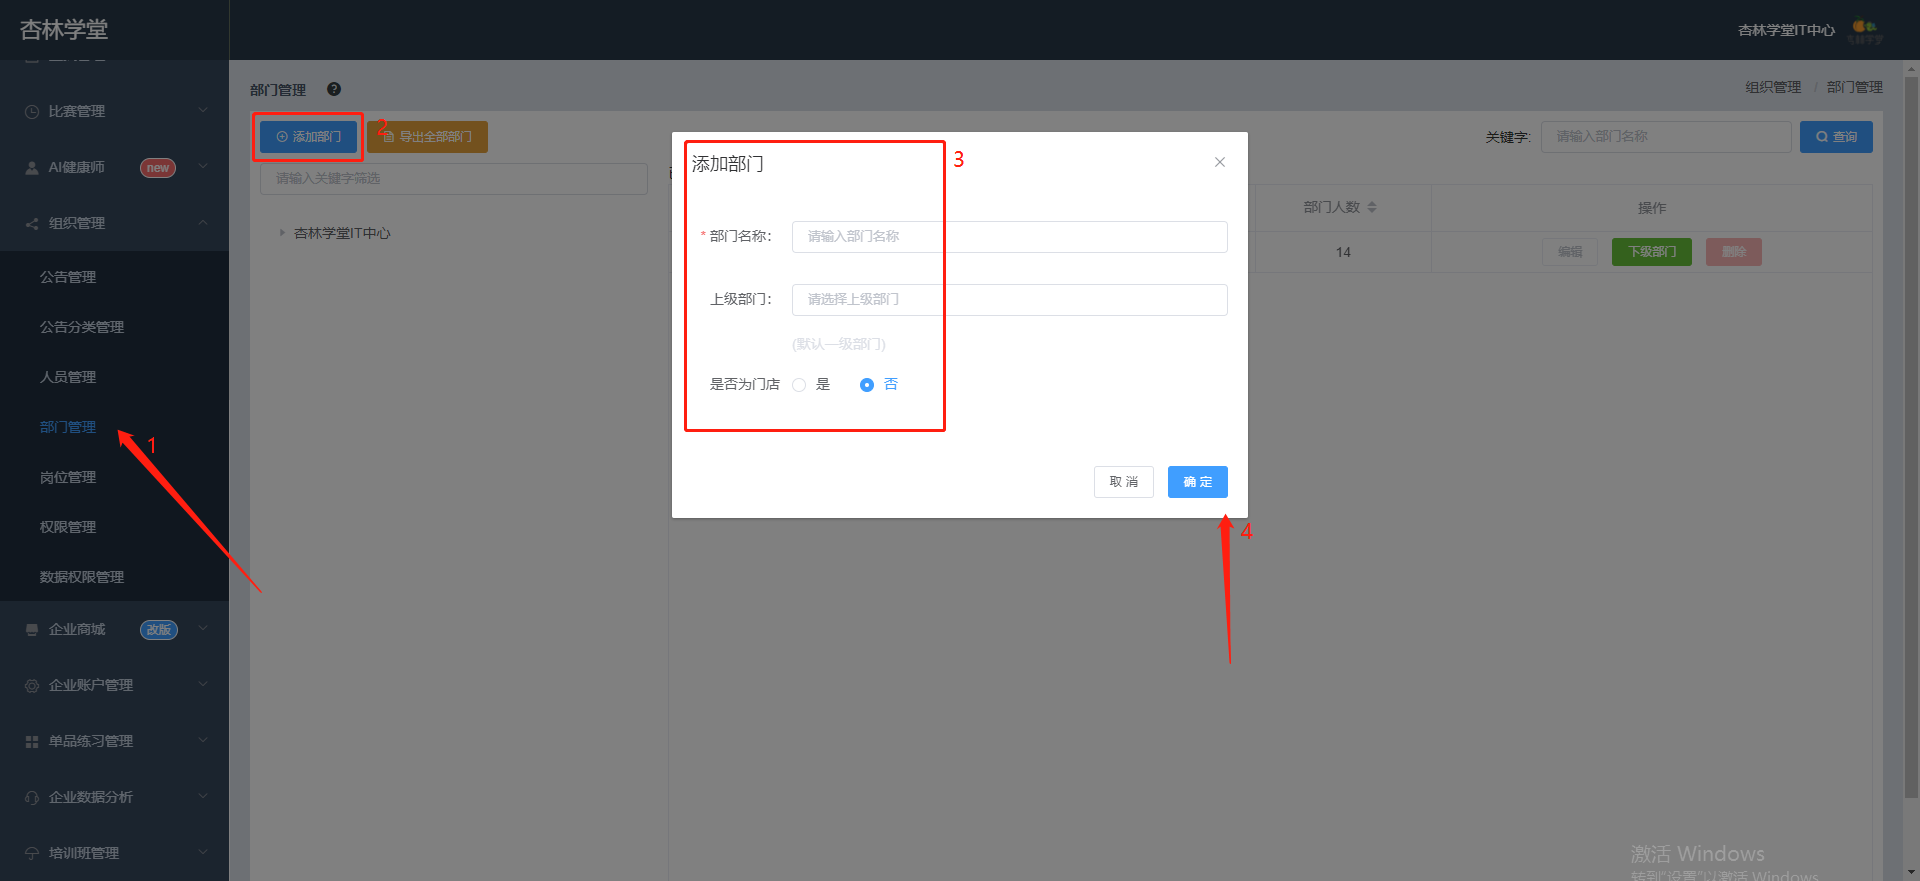The width and height of the screenshot is (1920, 881).
Task: Click the 导出全部部门 button
Action: (x=428, y=137)
